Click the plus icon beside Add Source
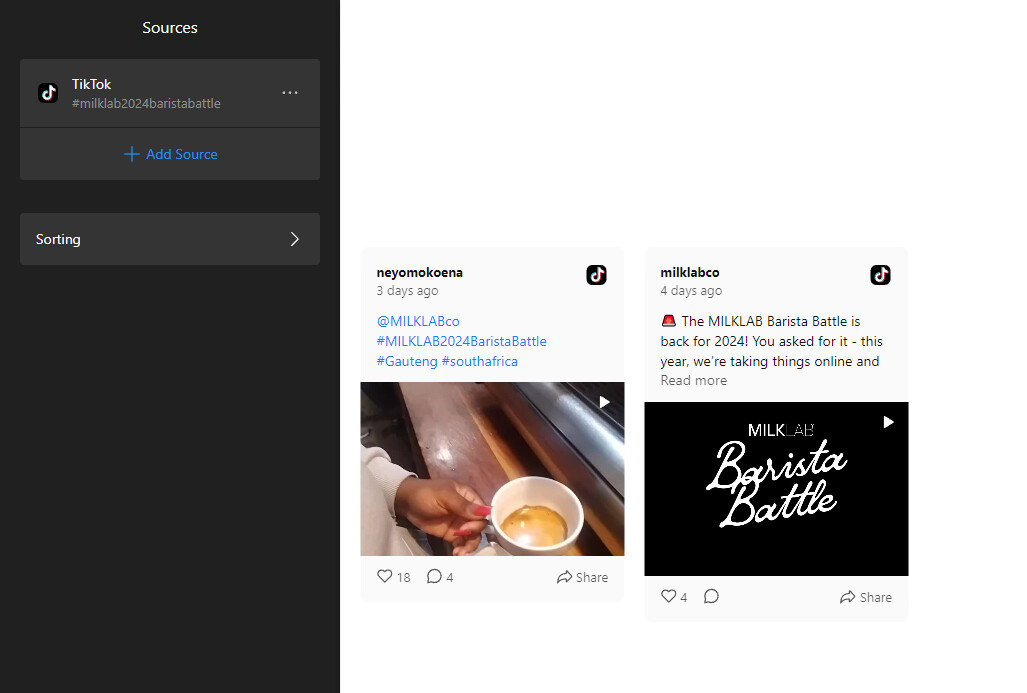Viewport: 1027px width, 693px height. pos(132,154)
